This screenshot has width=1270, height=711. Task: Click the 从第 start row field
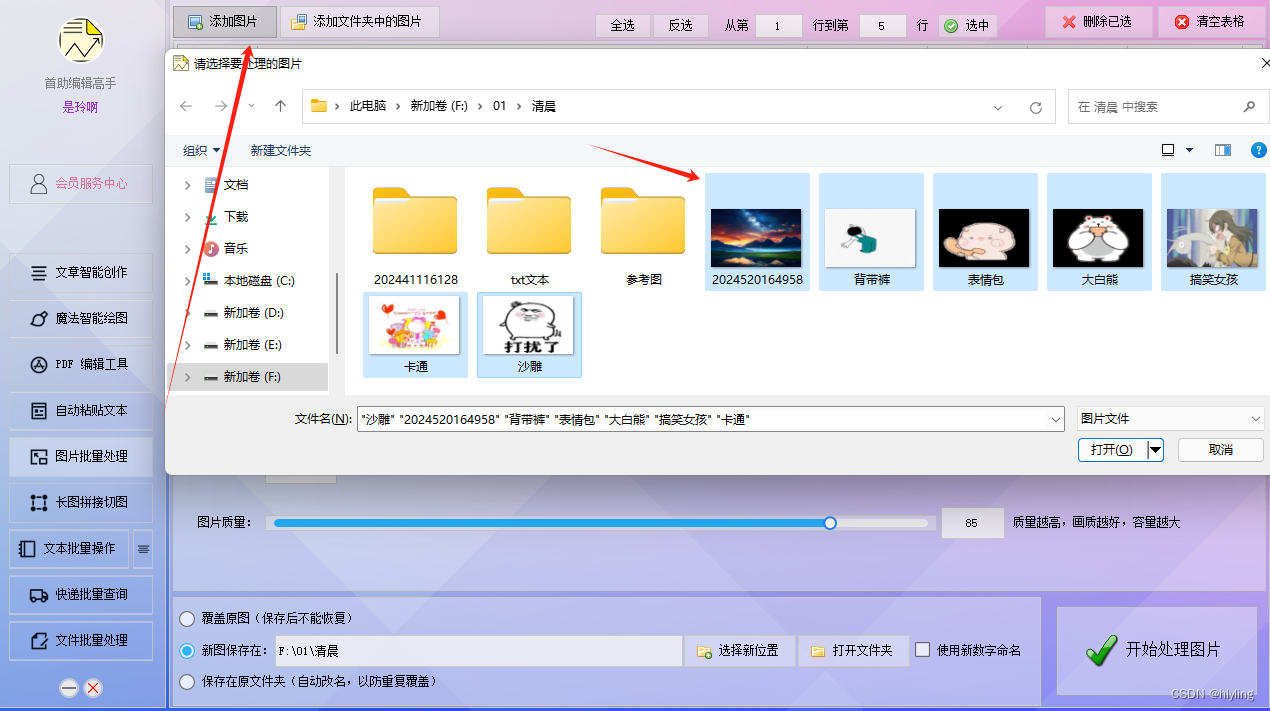(778, 25)
